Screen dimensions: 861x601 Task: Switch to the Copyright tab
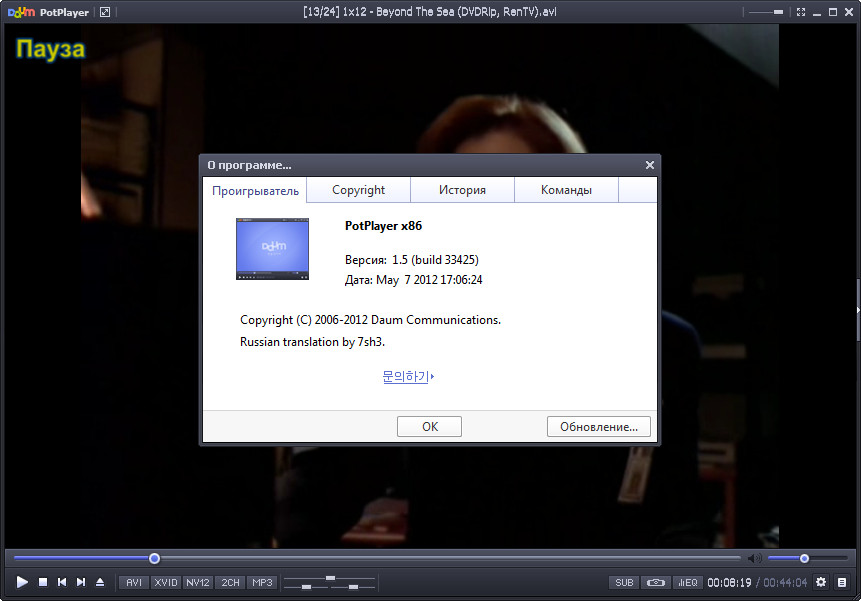[x=358, y=190]
